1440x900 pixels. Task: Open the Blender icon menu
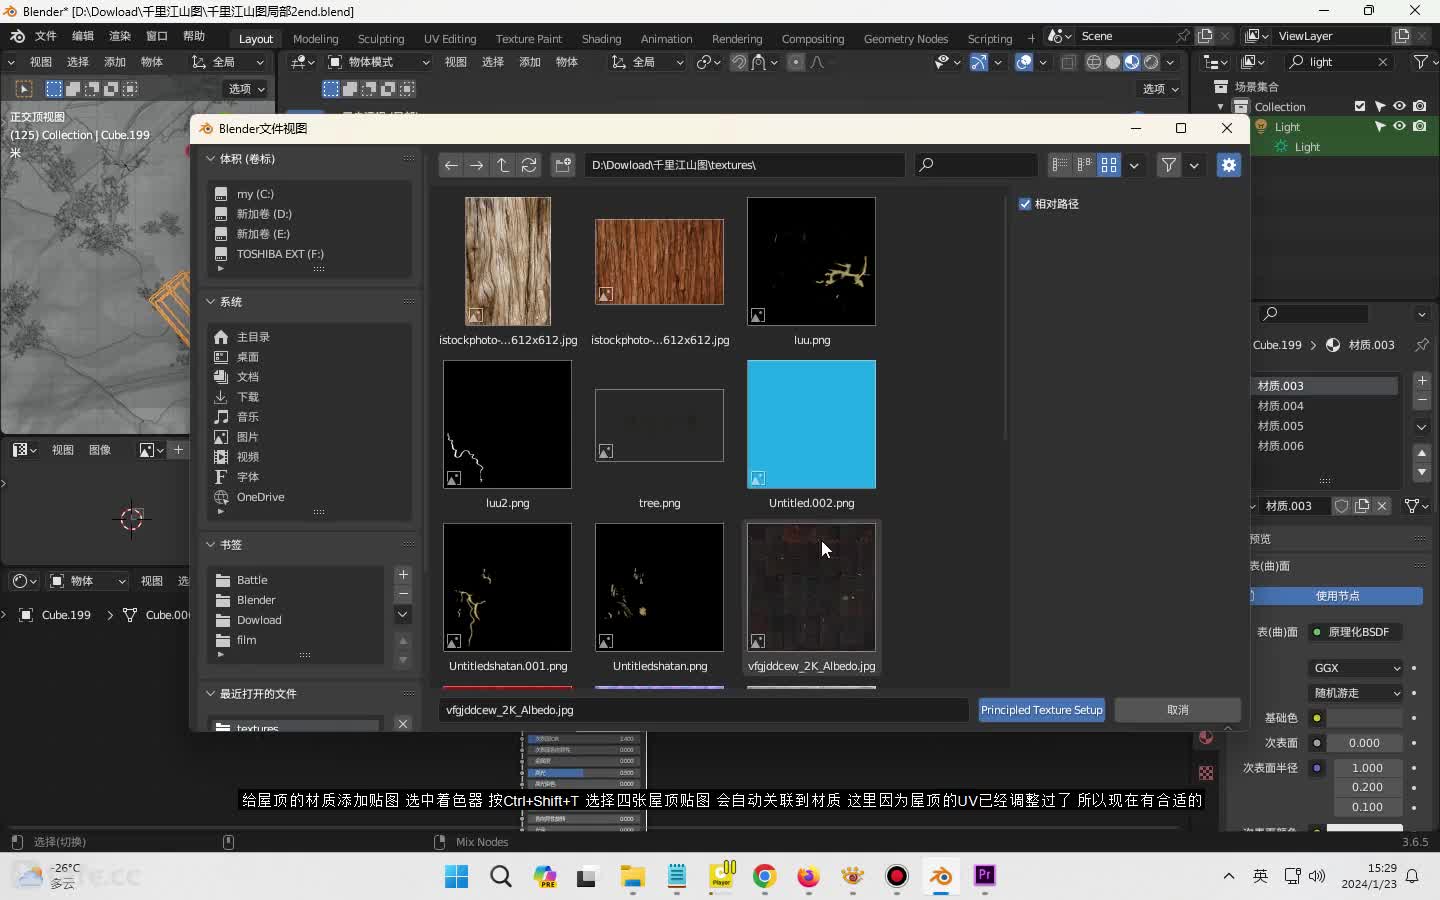pos(17,36)
